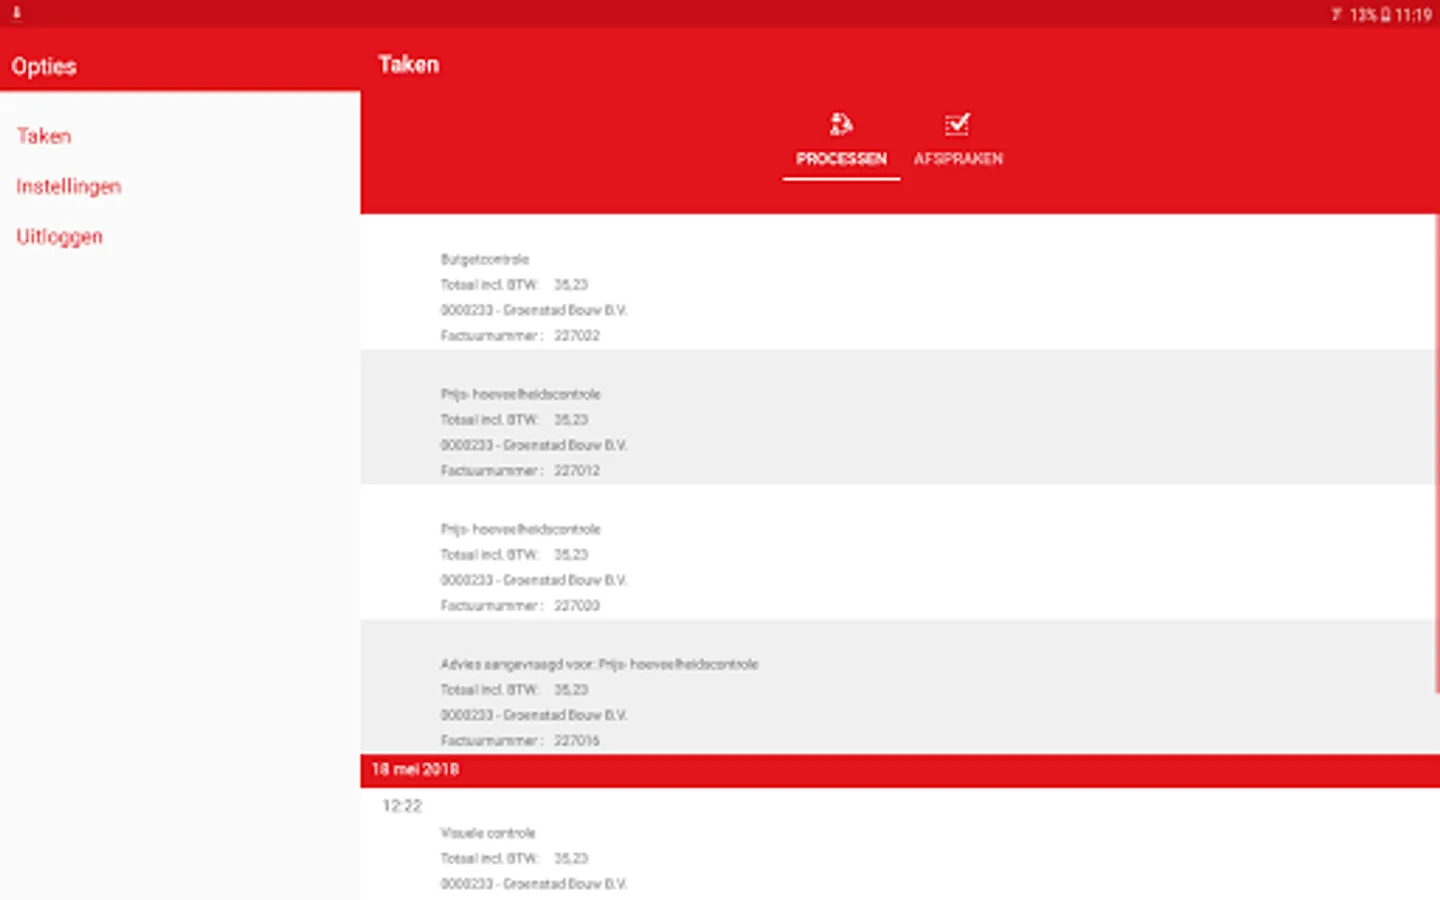Open the Afspraken checkmark icon
The height and width of the screenshot is (900, 1440).
tap(957, 124)
